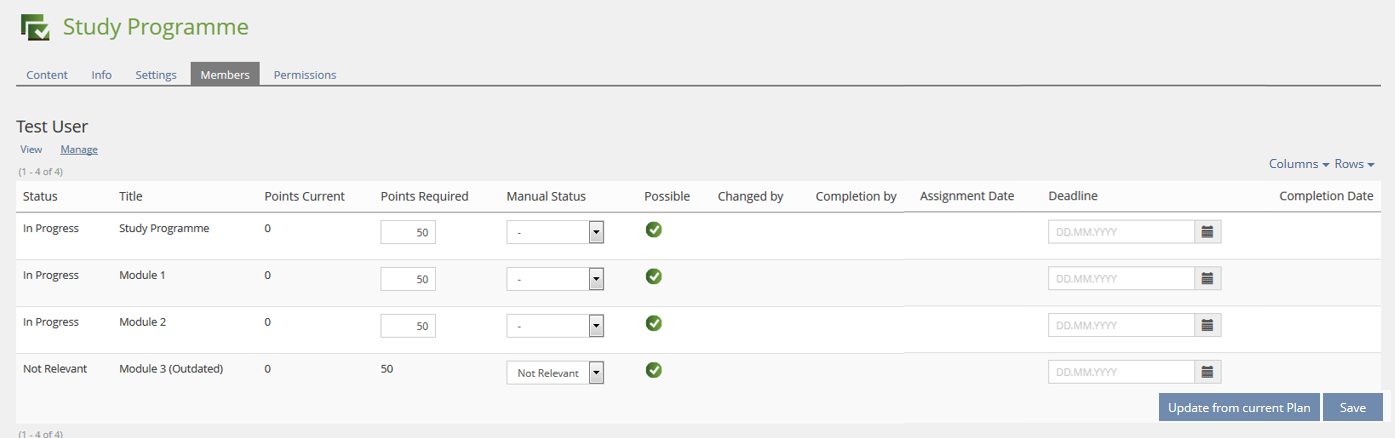Open the Content tab

47,75
